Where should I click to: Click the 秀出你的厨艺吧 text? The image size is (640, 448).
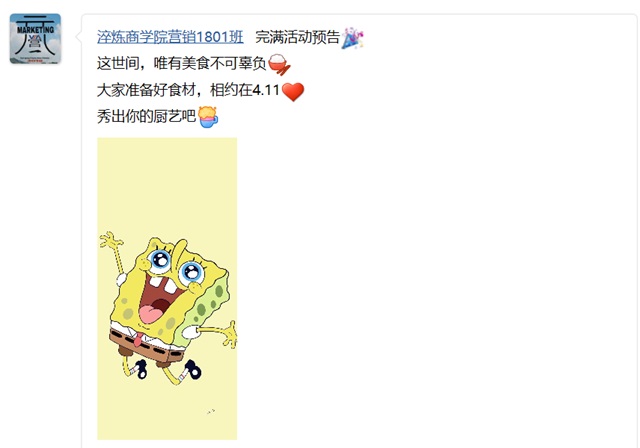click(147, 117)
